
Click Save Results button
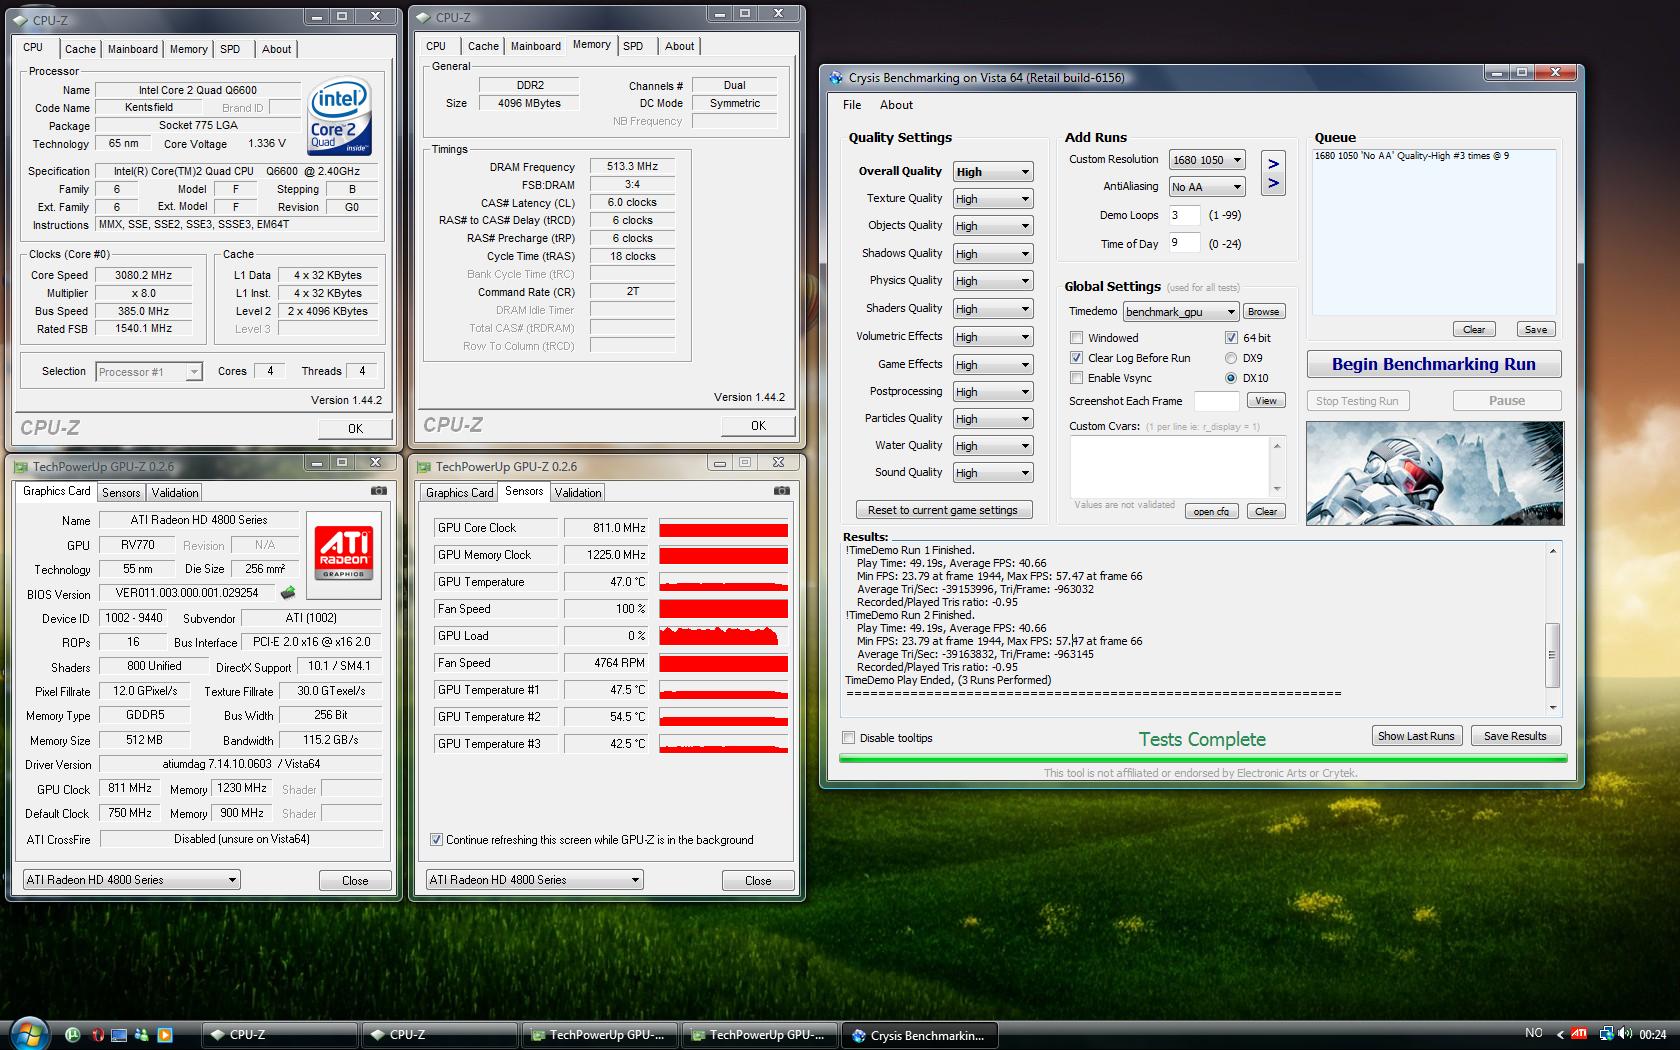coord(1515,736)
